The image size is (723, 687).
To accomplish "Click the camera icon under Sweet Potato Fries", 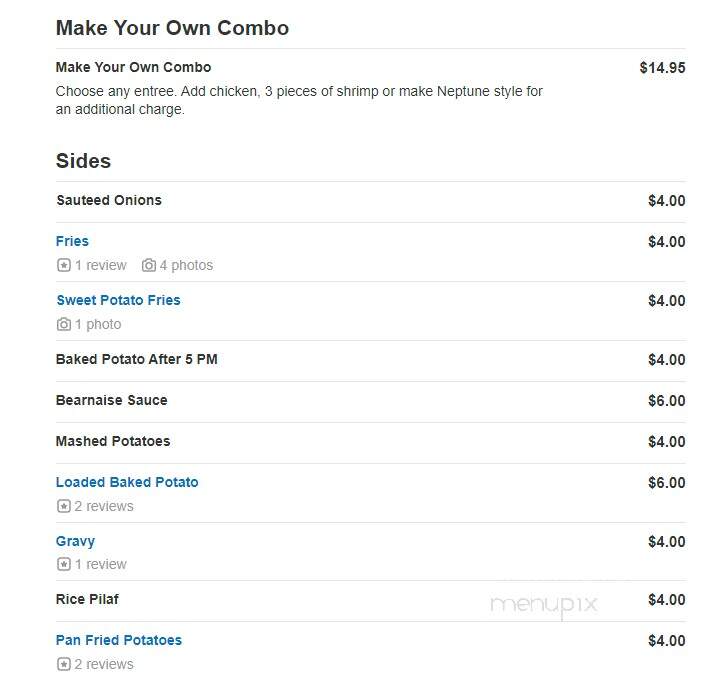I will pyautogui.click(x=64, y=324).
